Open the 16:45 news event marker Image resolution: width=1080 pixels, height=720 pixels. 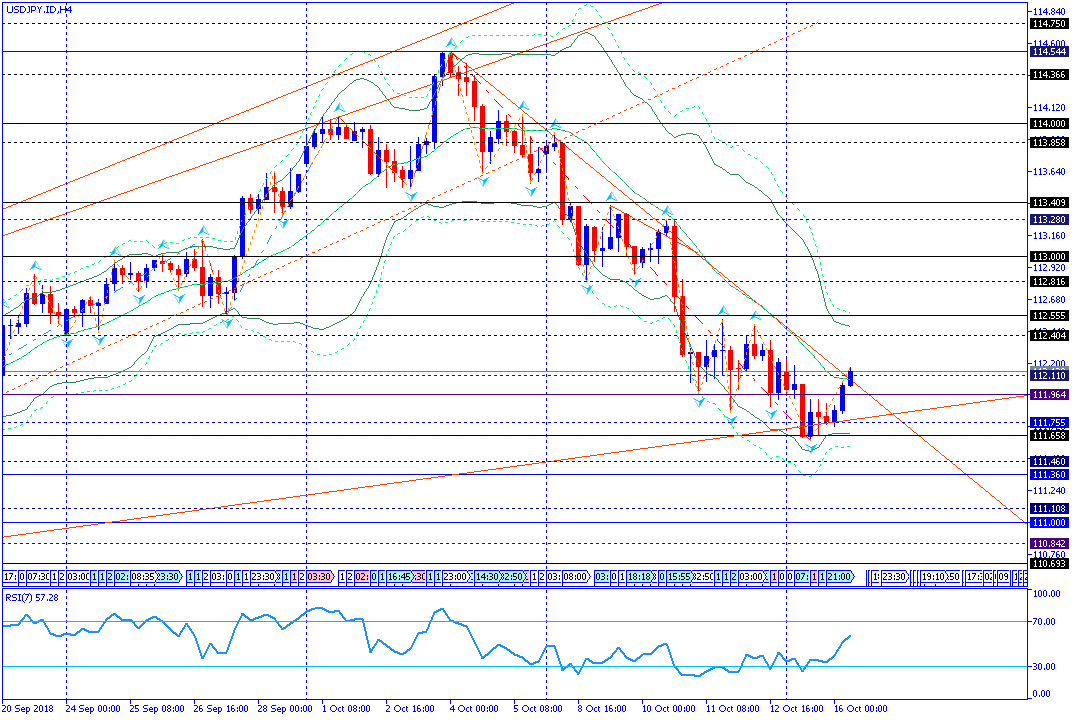point(399,577)
